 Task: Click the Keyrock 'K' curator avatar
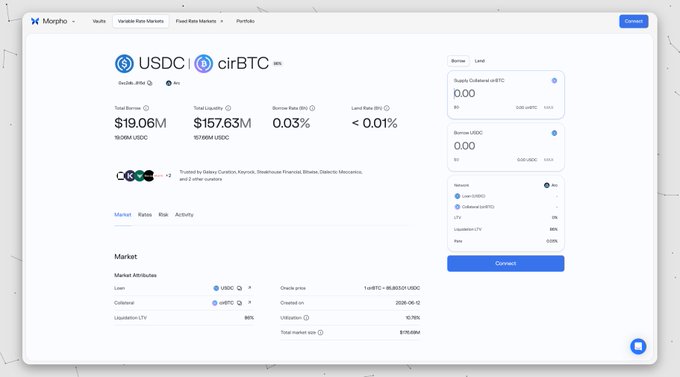[x=130, y=176]
